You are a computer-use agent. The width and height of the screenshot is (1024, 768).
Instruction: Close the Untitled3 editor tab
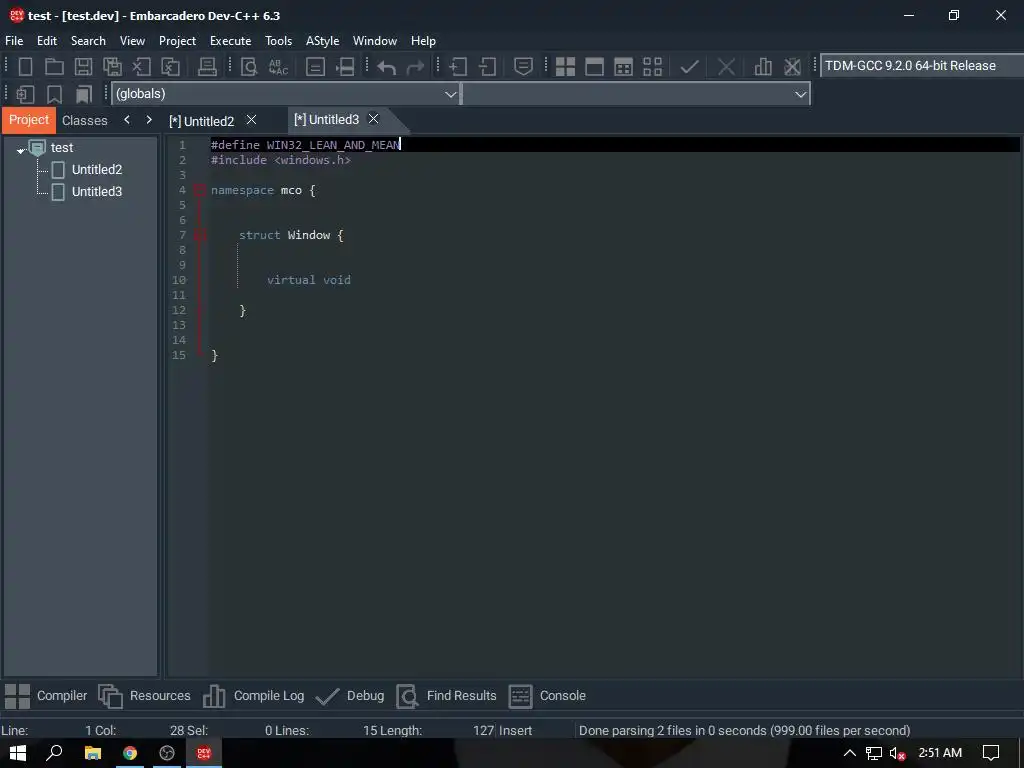pos(374,119)
